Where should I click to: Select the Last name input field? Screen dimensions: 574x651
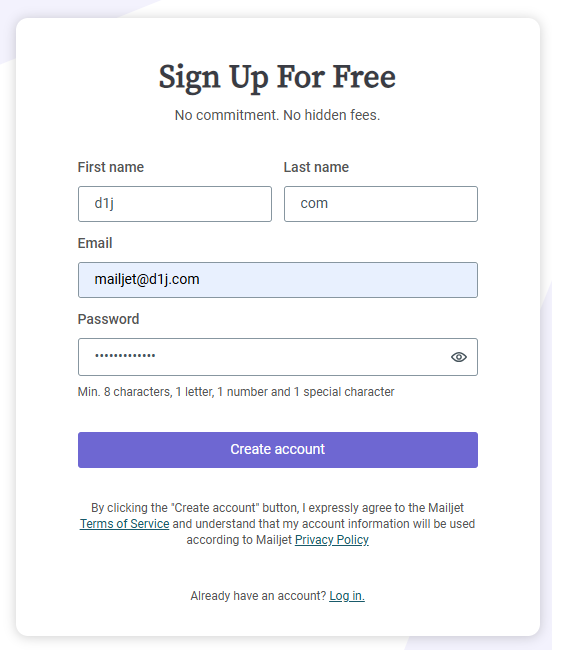(x=381, y=204)
